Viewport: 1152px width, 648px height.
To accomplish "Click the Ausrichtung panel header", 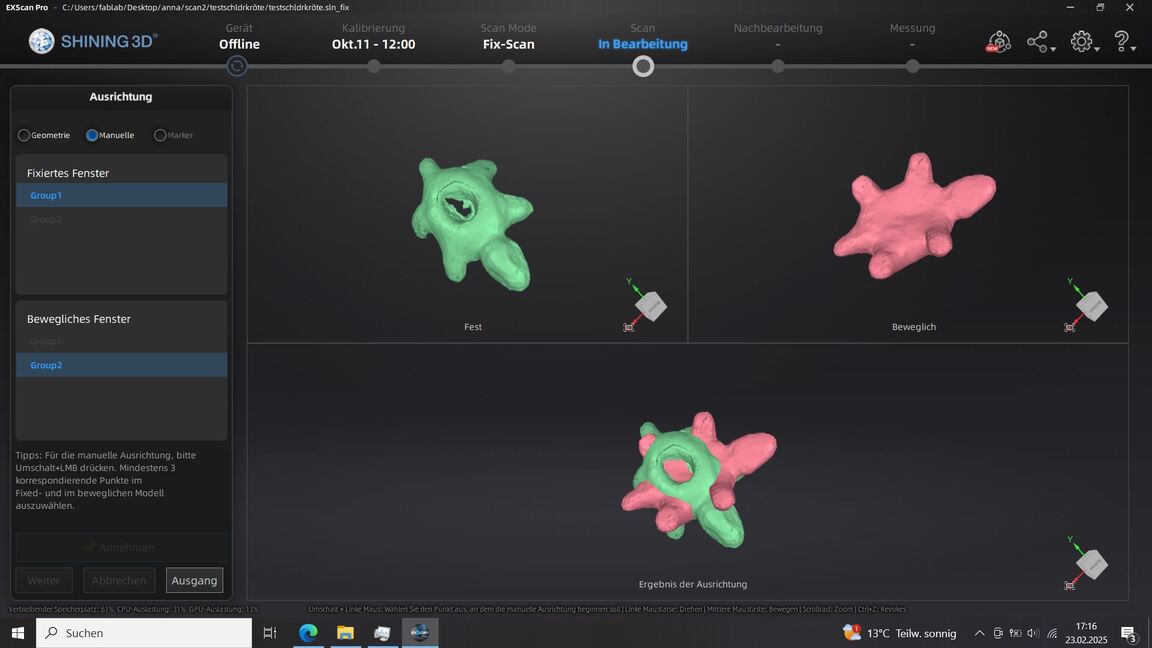I will pos(121,97).
